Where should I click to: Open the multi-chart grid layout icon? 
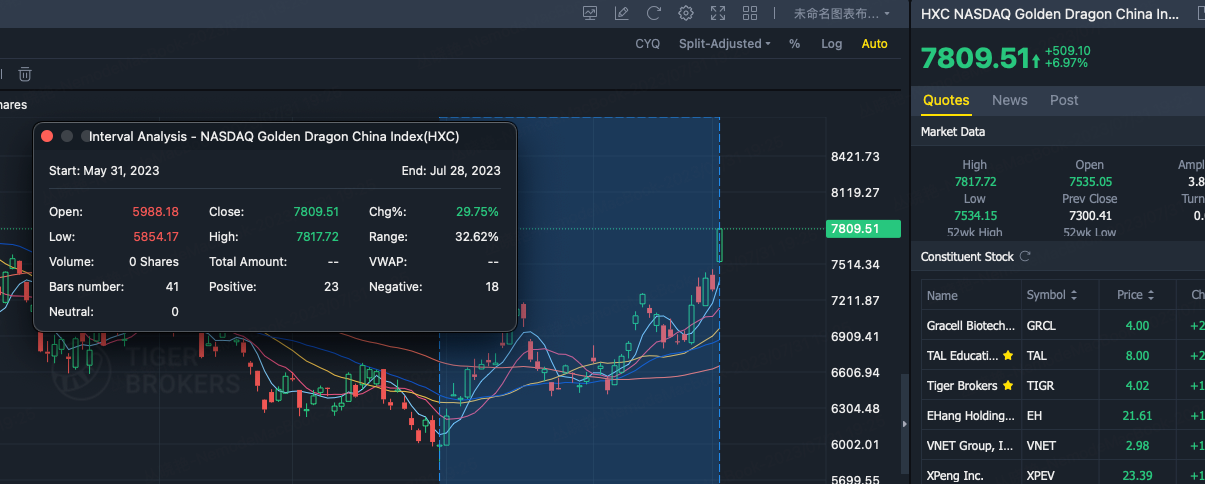tap(750, 13)
